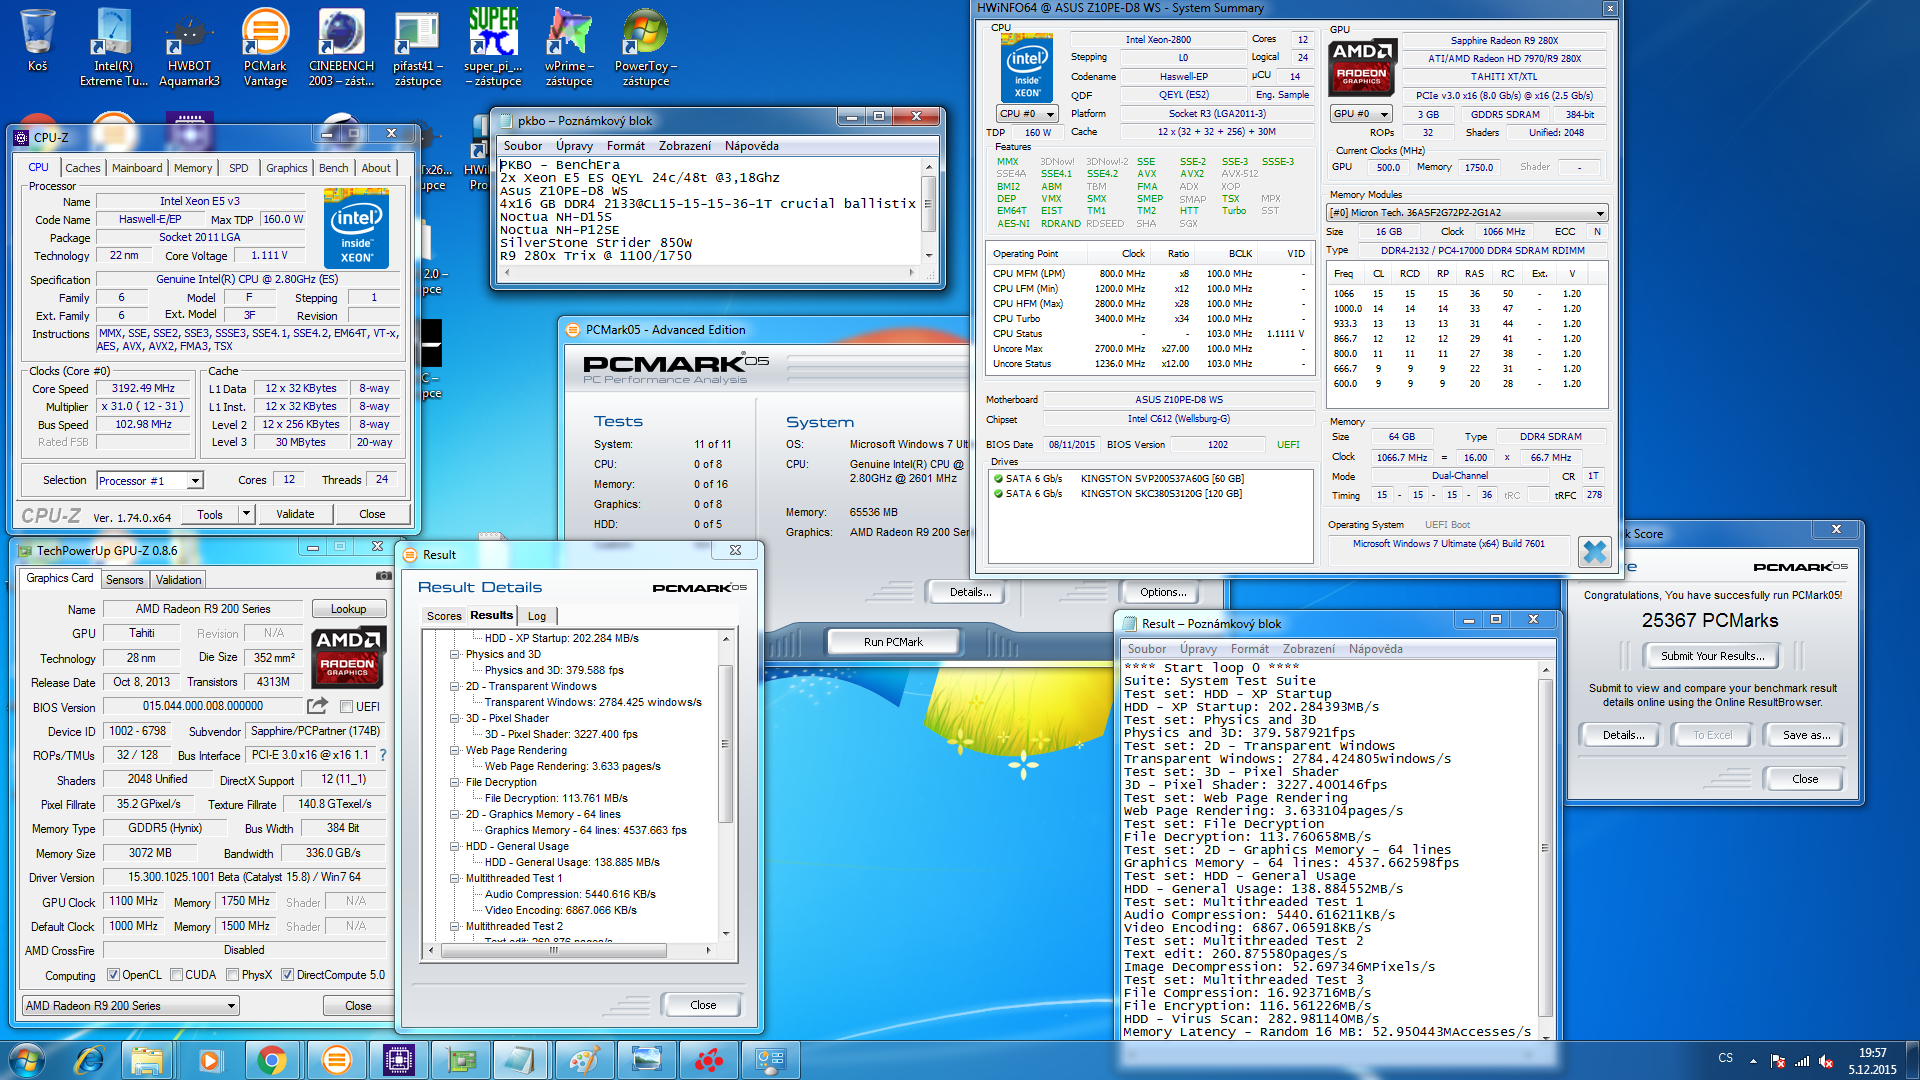This screenshot has width=1920, height=1080.
Task: Click Run PCMark button
Action: [x=893, y=642]
